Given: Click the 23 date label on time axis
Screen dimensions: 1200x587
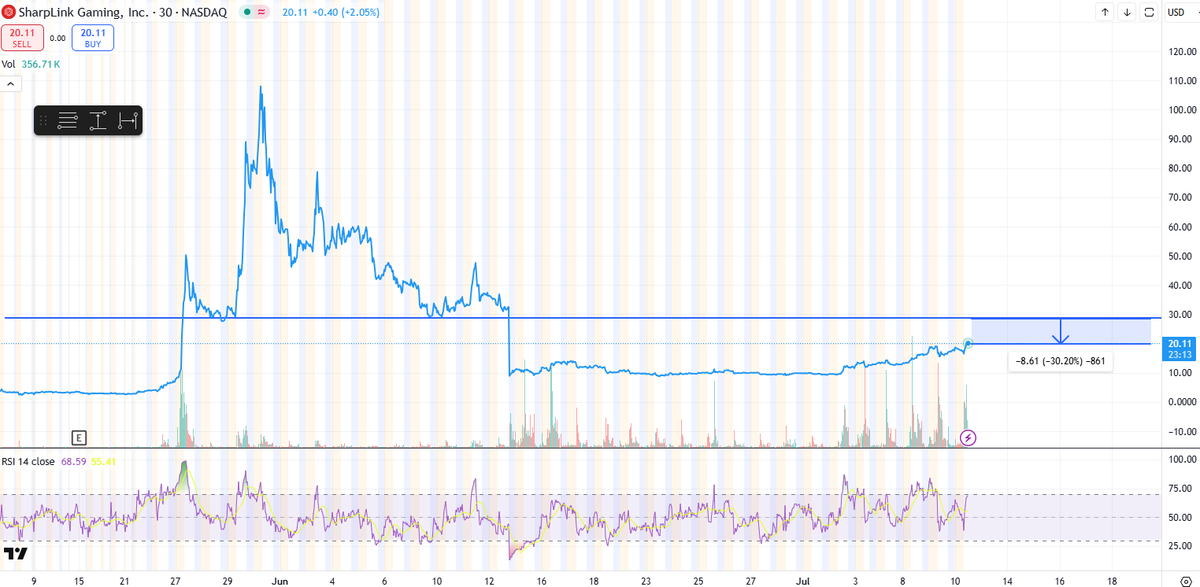Looking at the screenshot, I should pos(646,580).
